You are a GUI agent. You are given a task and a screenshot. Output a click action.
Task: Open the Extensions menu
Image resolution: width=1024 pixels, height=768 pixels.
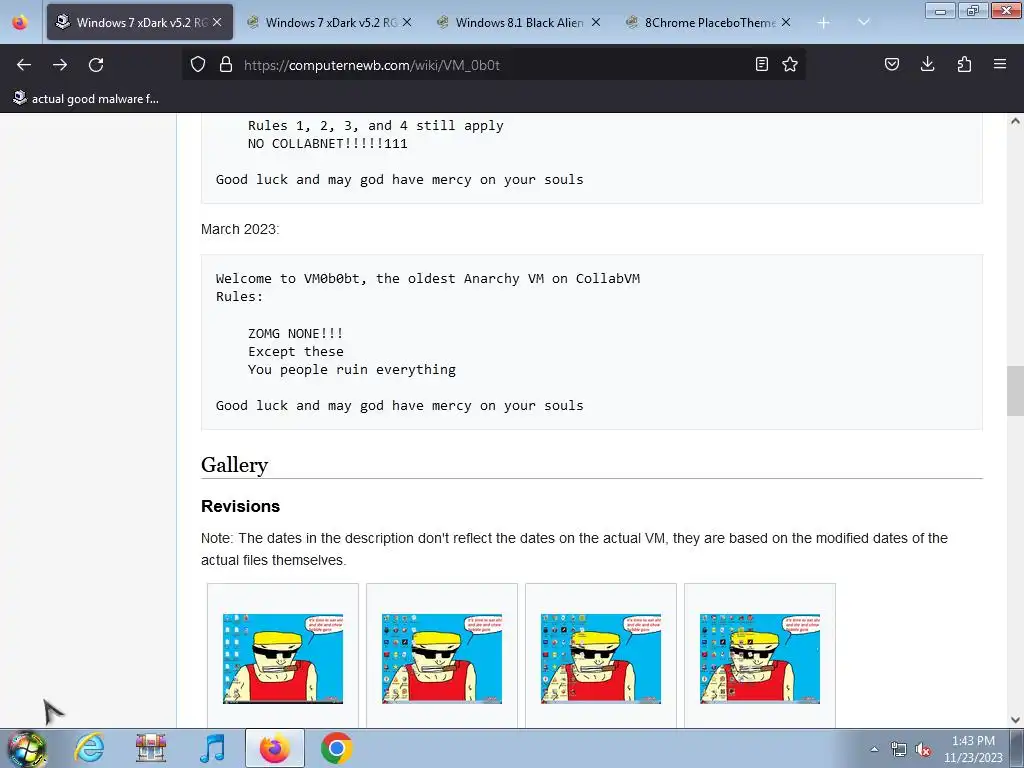964,64
